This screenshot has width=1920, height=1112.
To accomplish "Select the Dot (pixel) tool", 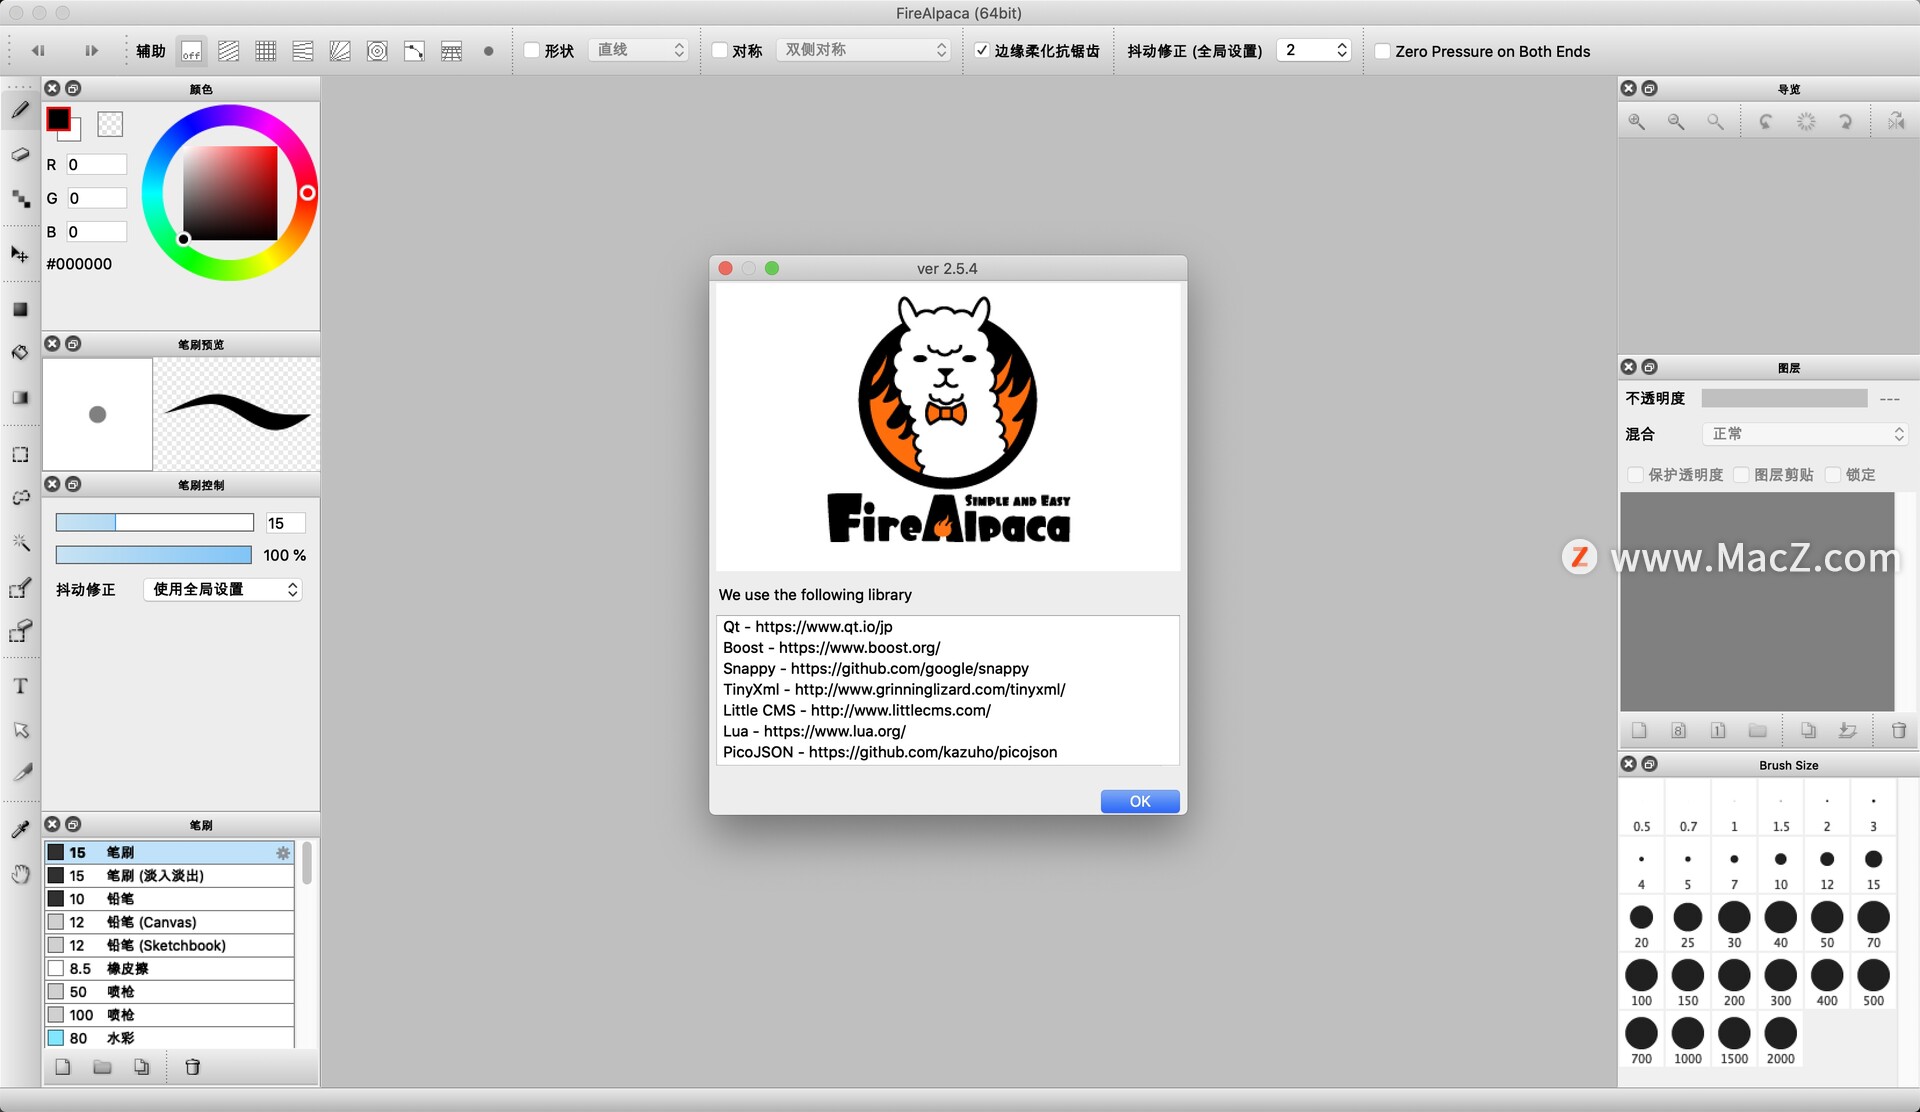I will pyautogui.click(x=20, y=199).
